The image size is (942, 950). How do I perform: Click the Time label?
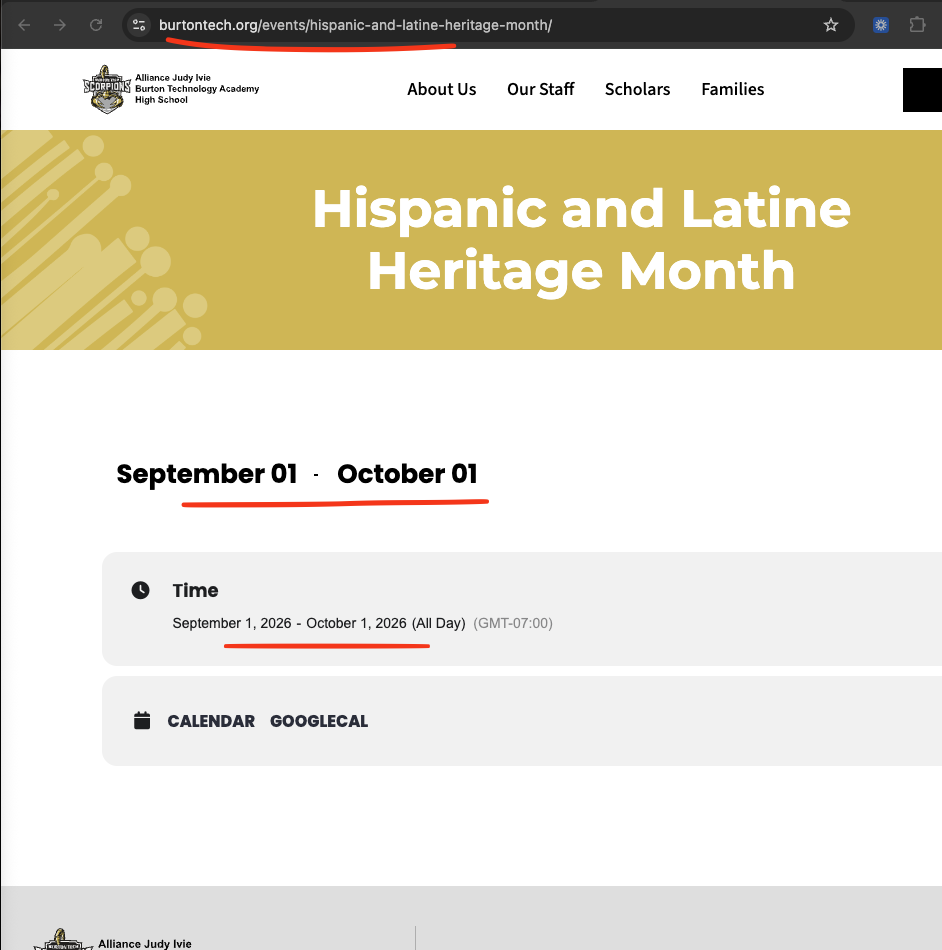pos(195,590)
